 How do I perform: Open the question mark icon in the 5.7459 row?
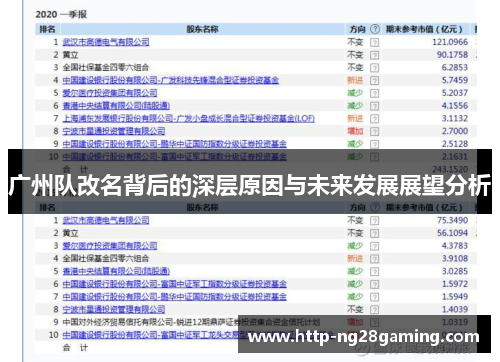(x=375, y=80)
